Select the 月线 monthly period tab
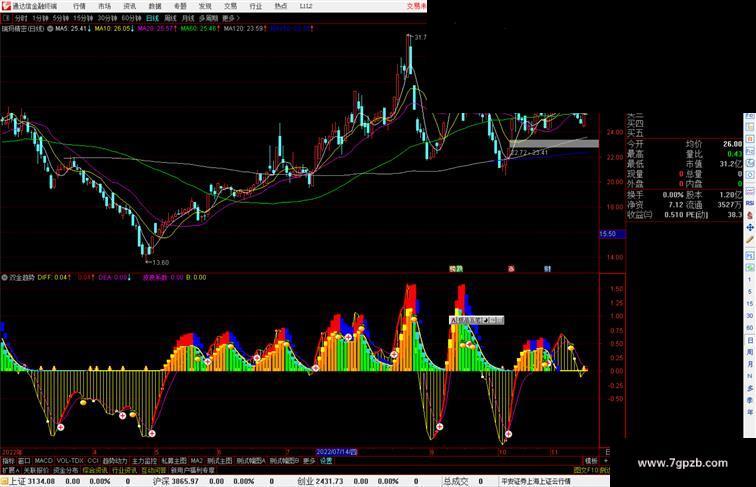This screenshot has width=756, height=487. (x=188, y=18)
